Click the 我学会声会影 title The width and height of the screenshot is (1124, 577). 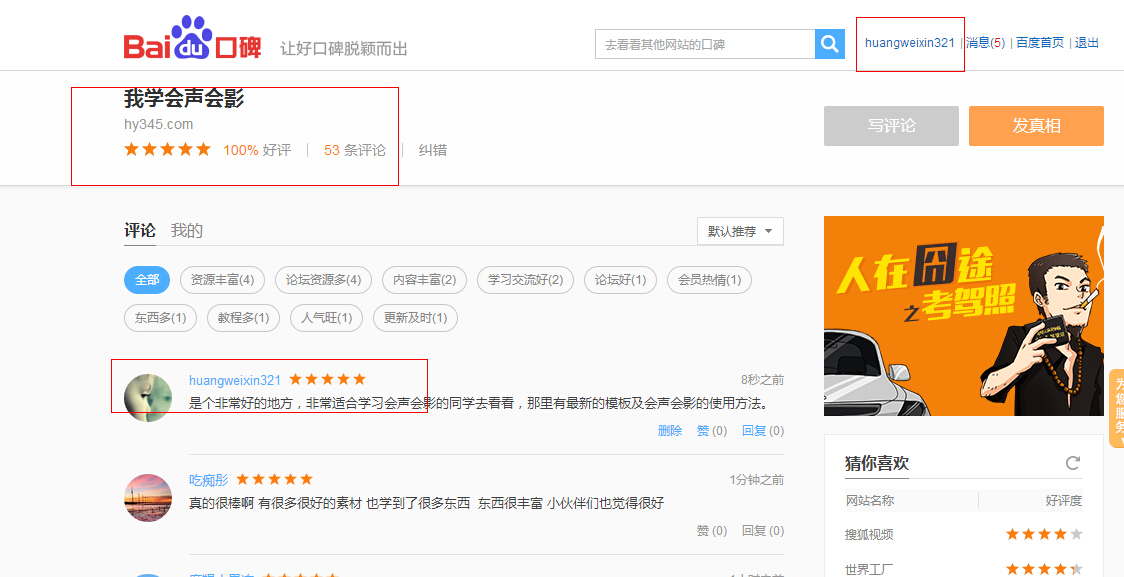coord(184,98)
